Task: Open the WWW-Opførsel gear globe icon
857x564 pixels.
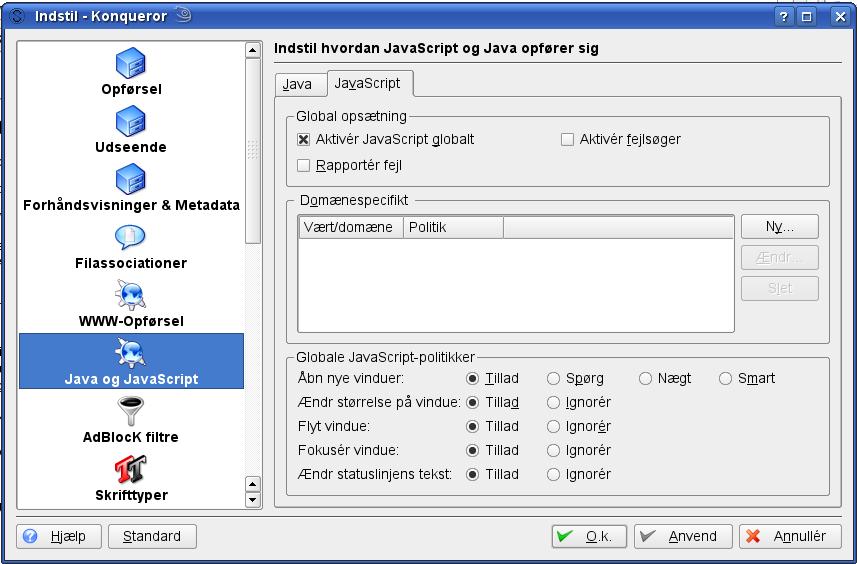Action: pyautogui.click(x=131, y=295)
